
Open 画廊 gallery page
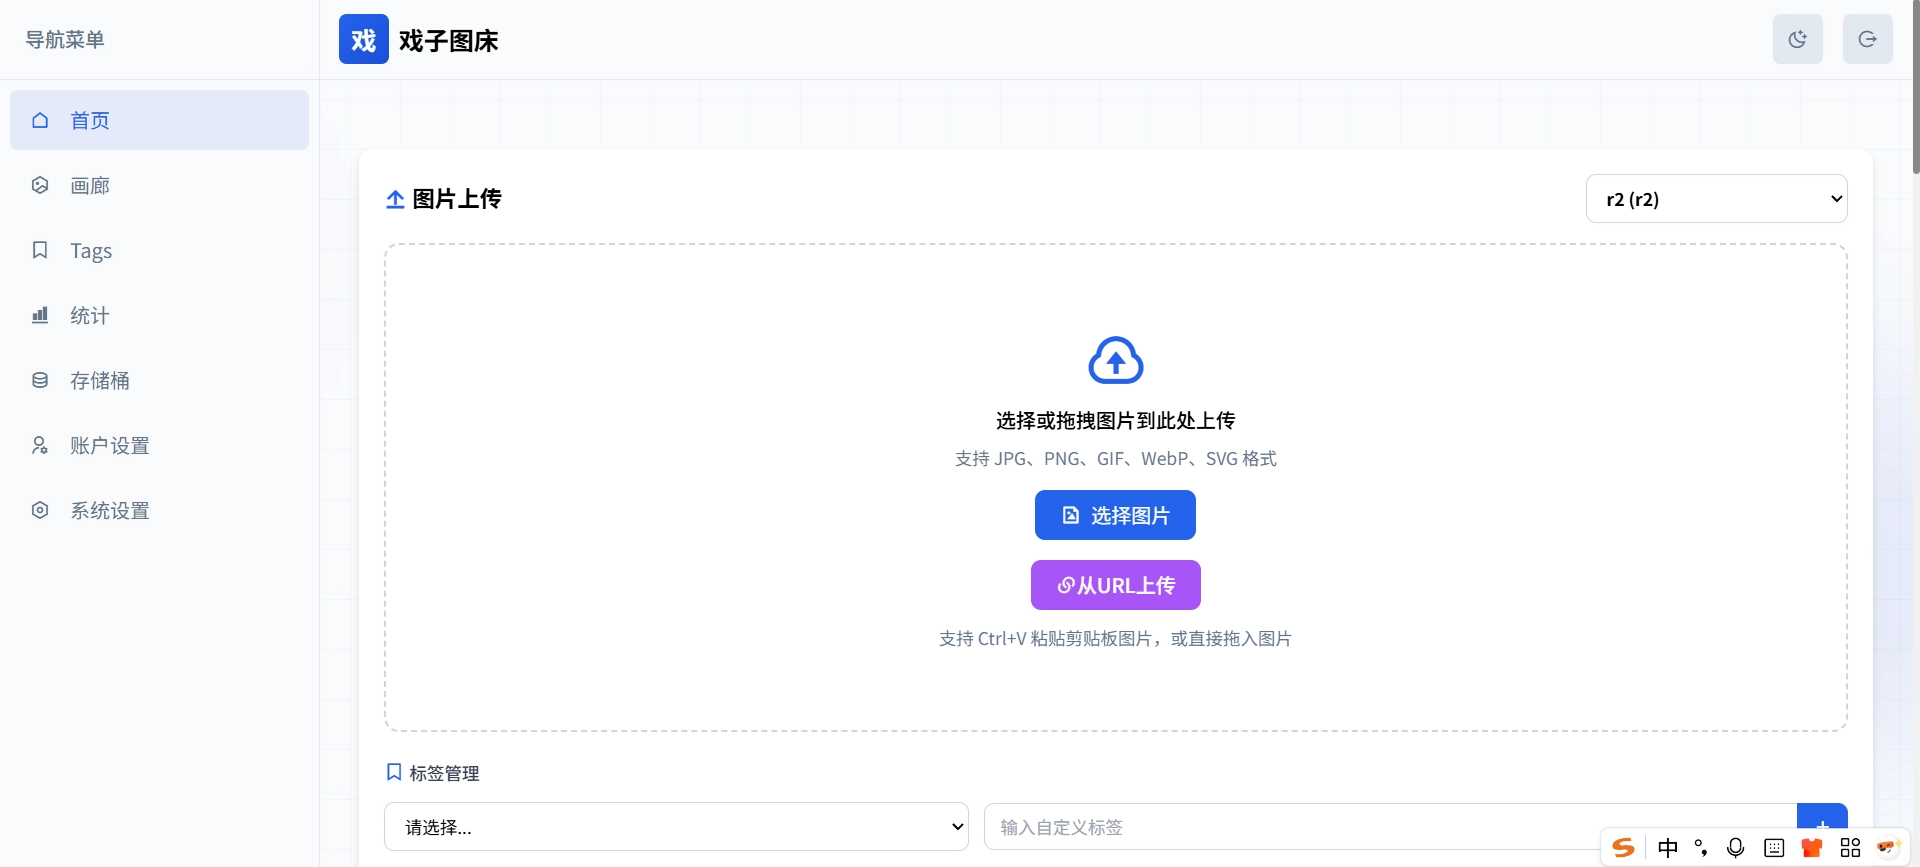[x=90, y=185]
